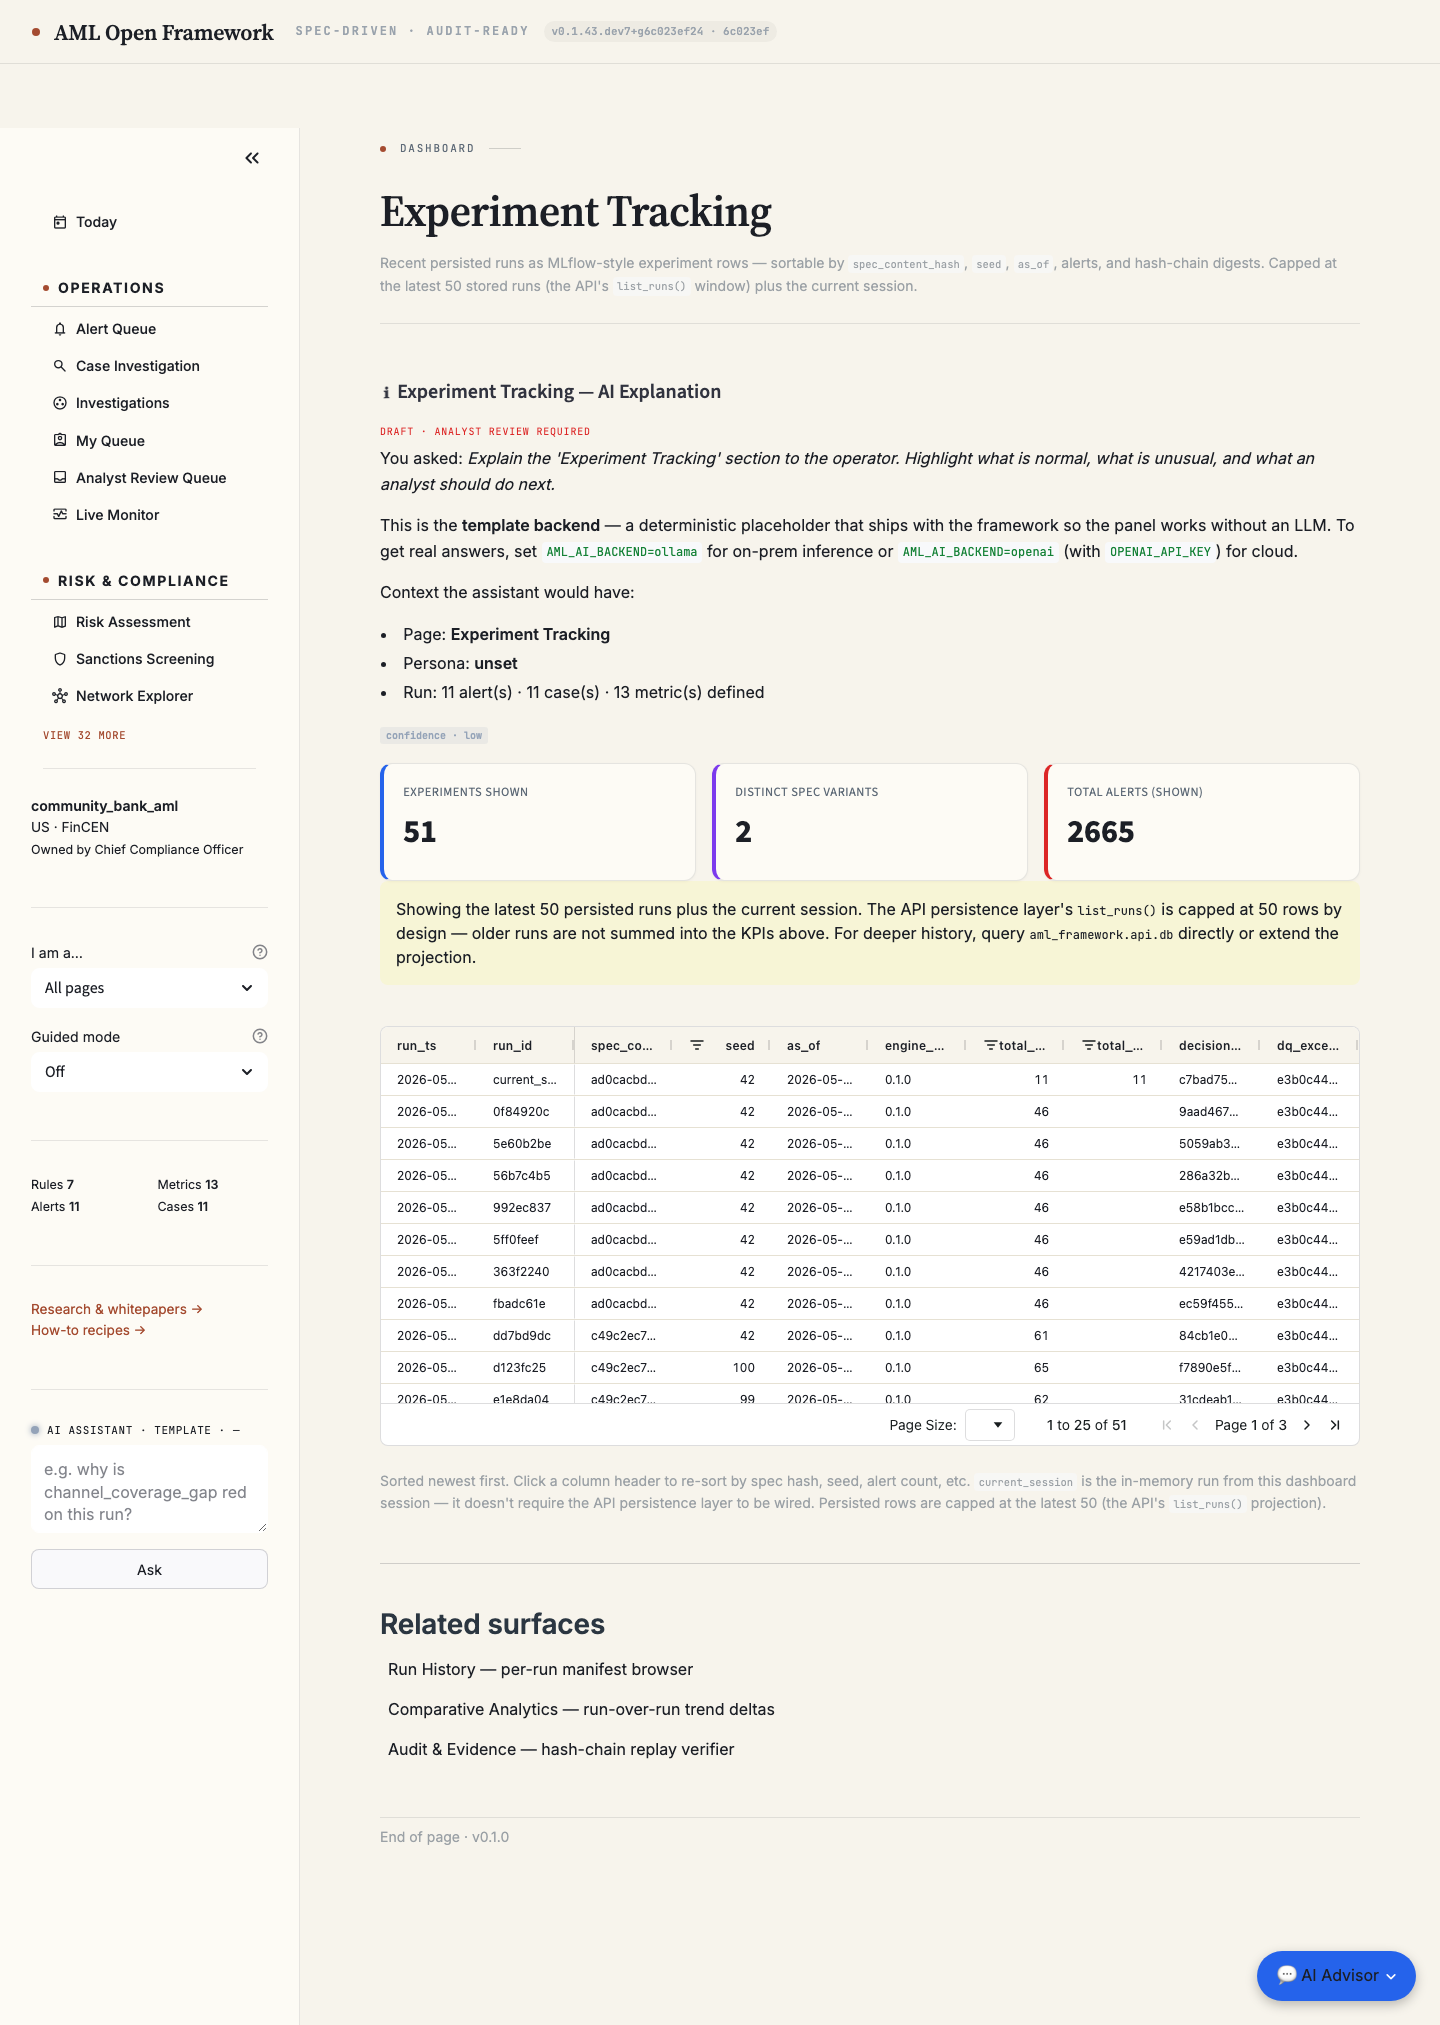Viewport: 1440px width, 2025px height.
Task: Click the filter icon left of the seed column
Action: pyautogui.click(x=697, y=1045)
